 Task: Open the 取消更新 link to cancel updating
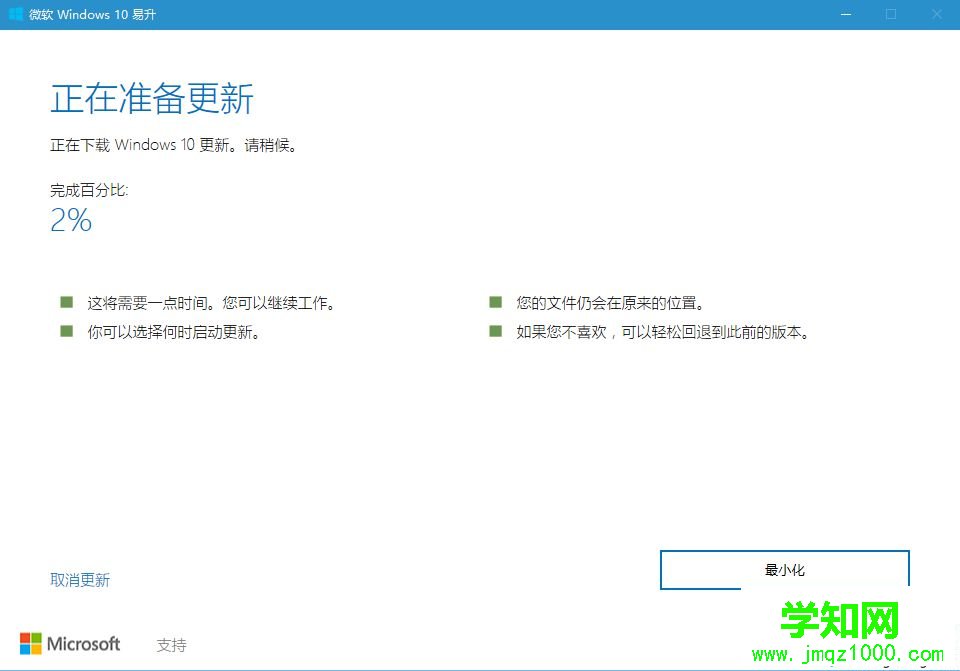(80, 579)
